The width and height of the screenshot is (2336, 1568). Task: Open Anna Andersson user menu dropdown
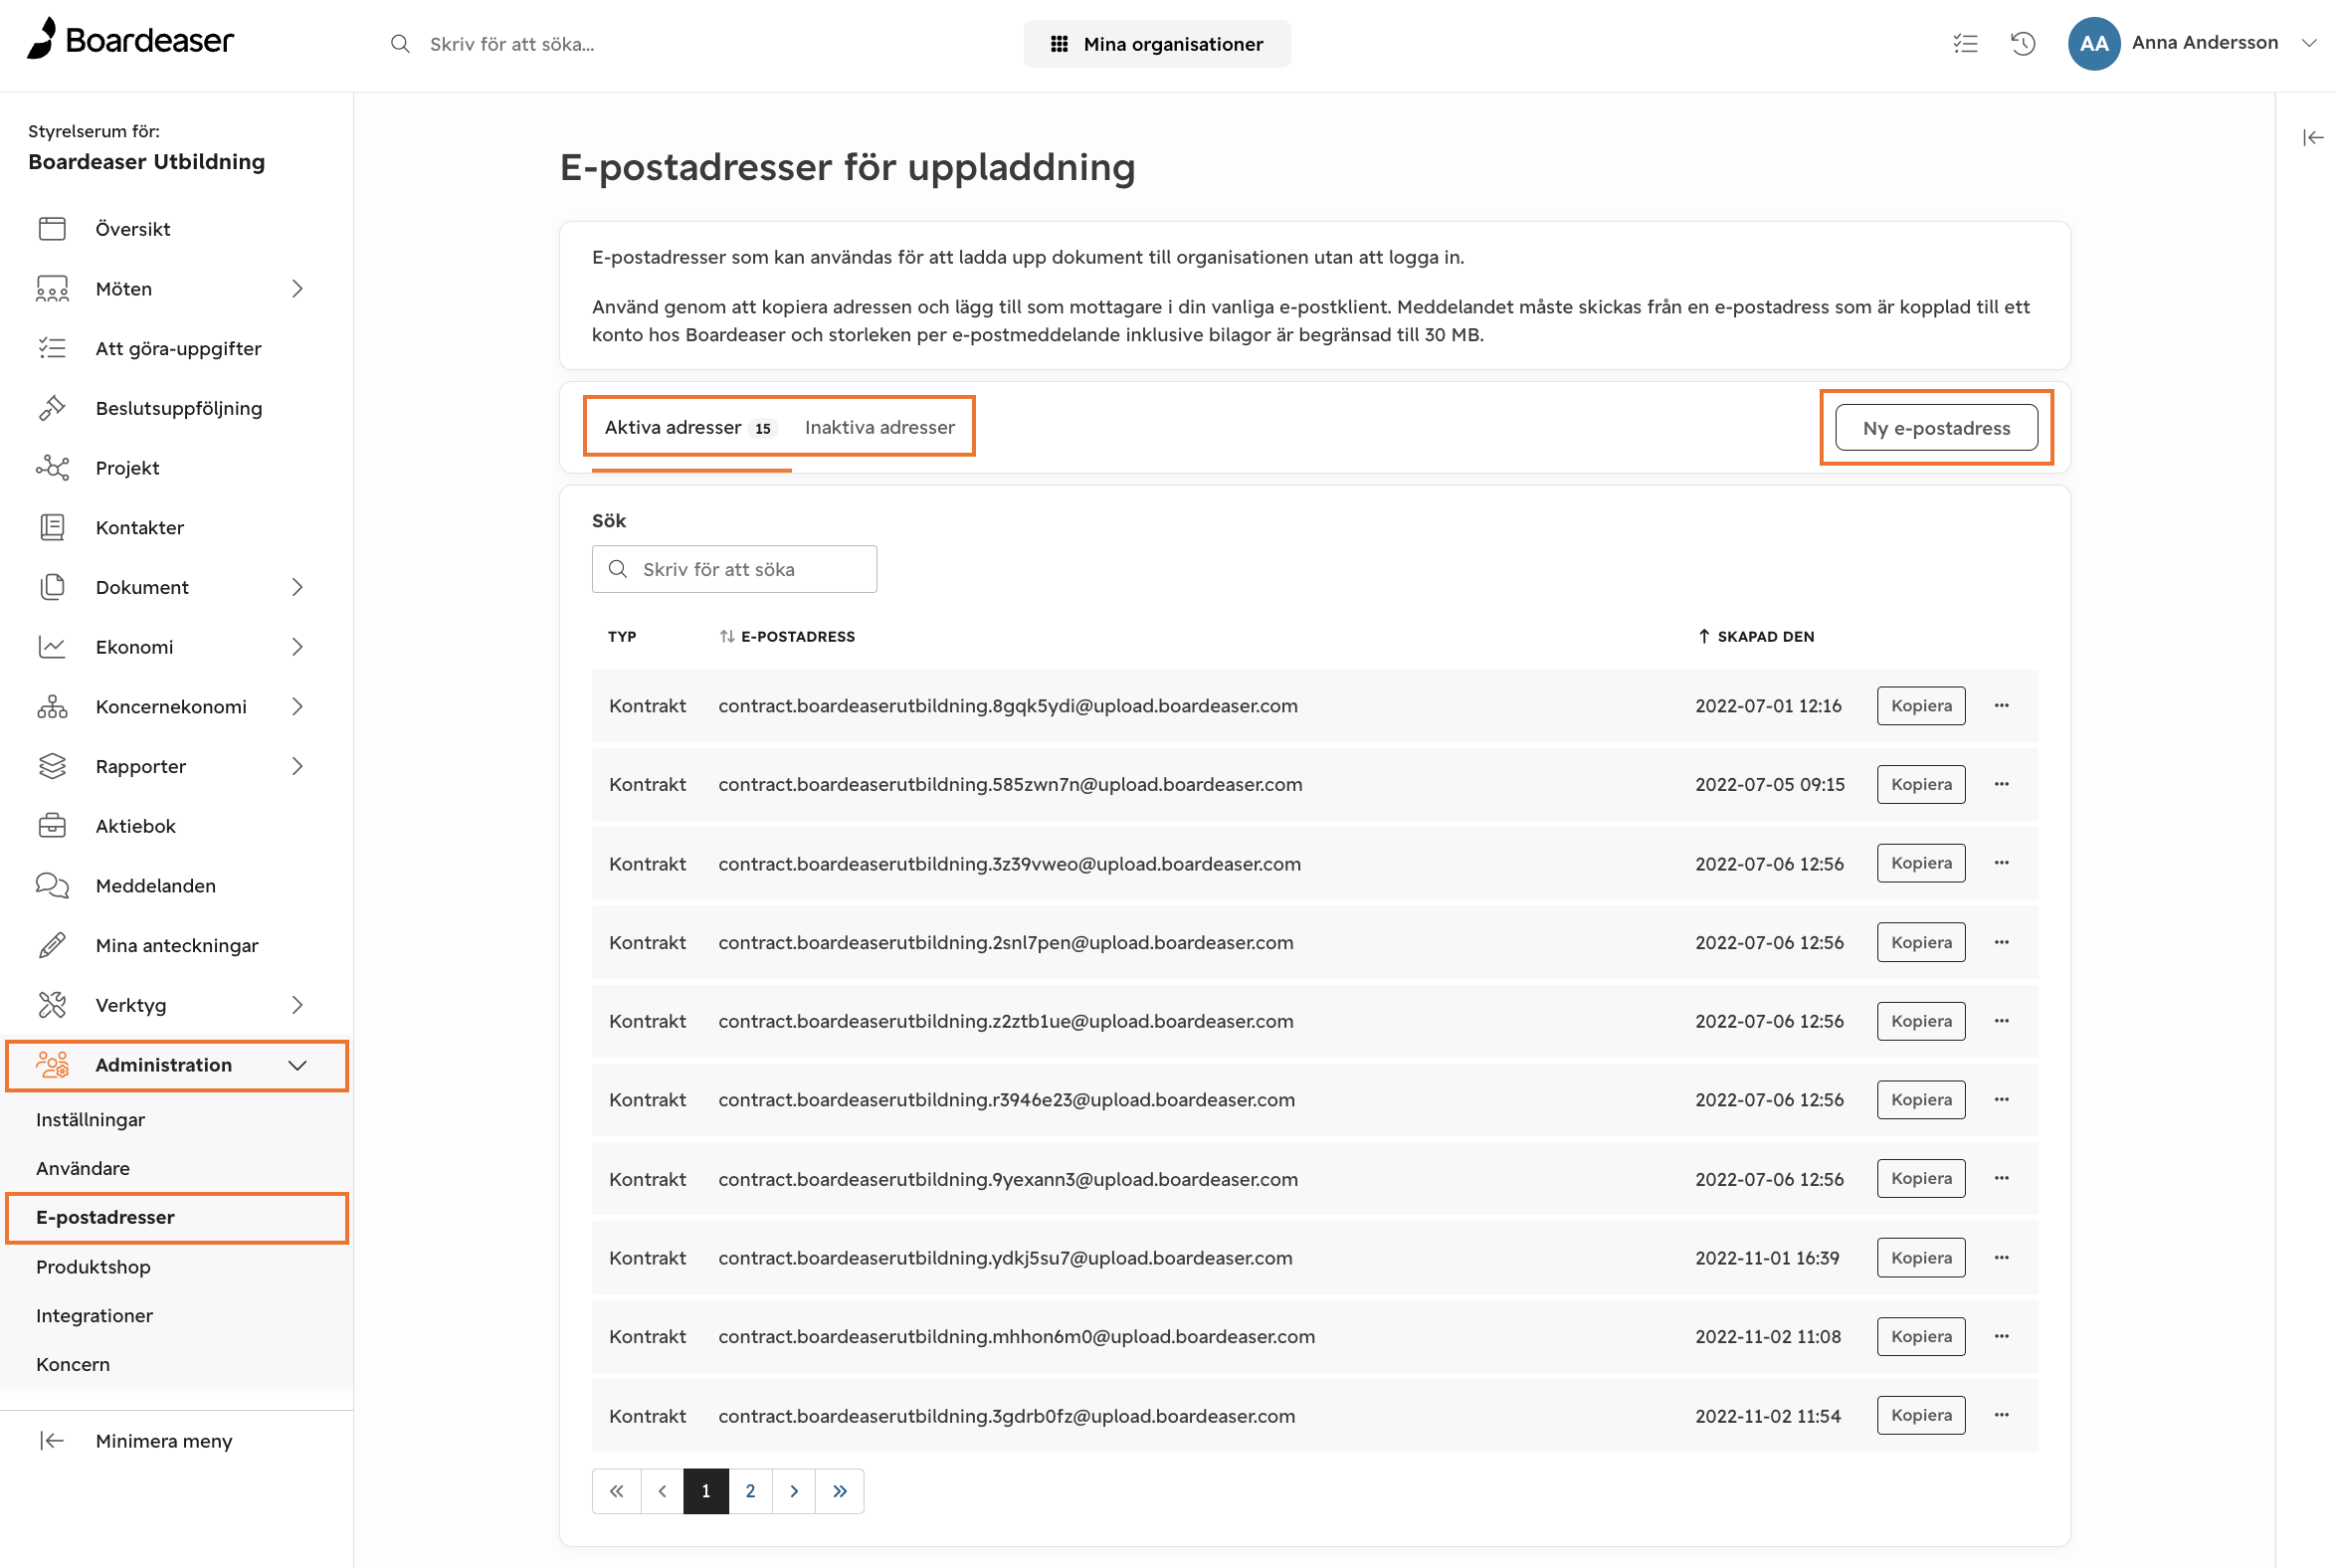(x=2309, y=43)
